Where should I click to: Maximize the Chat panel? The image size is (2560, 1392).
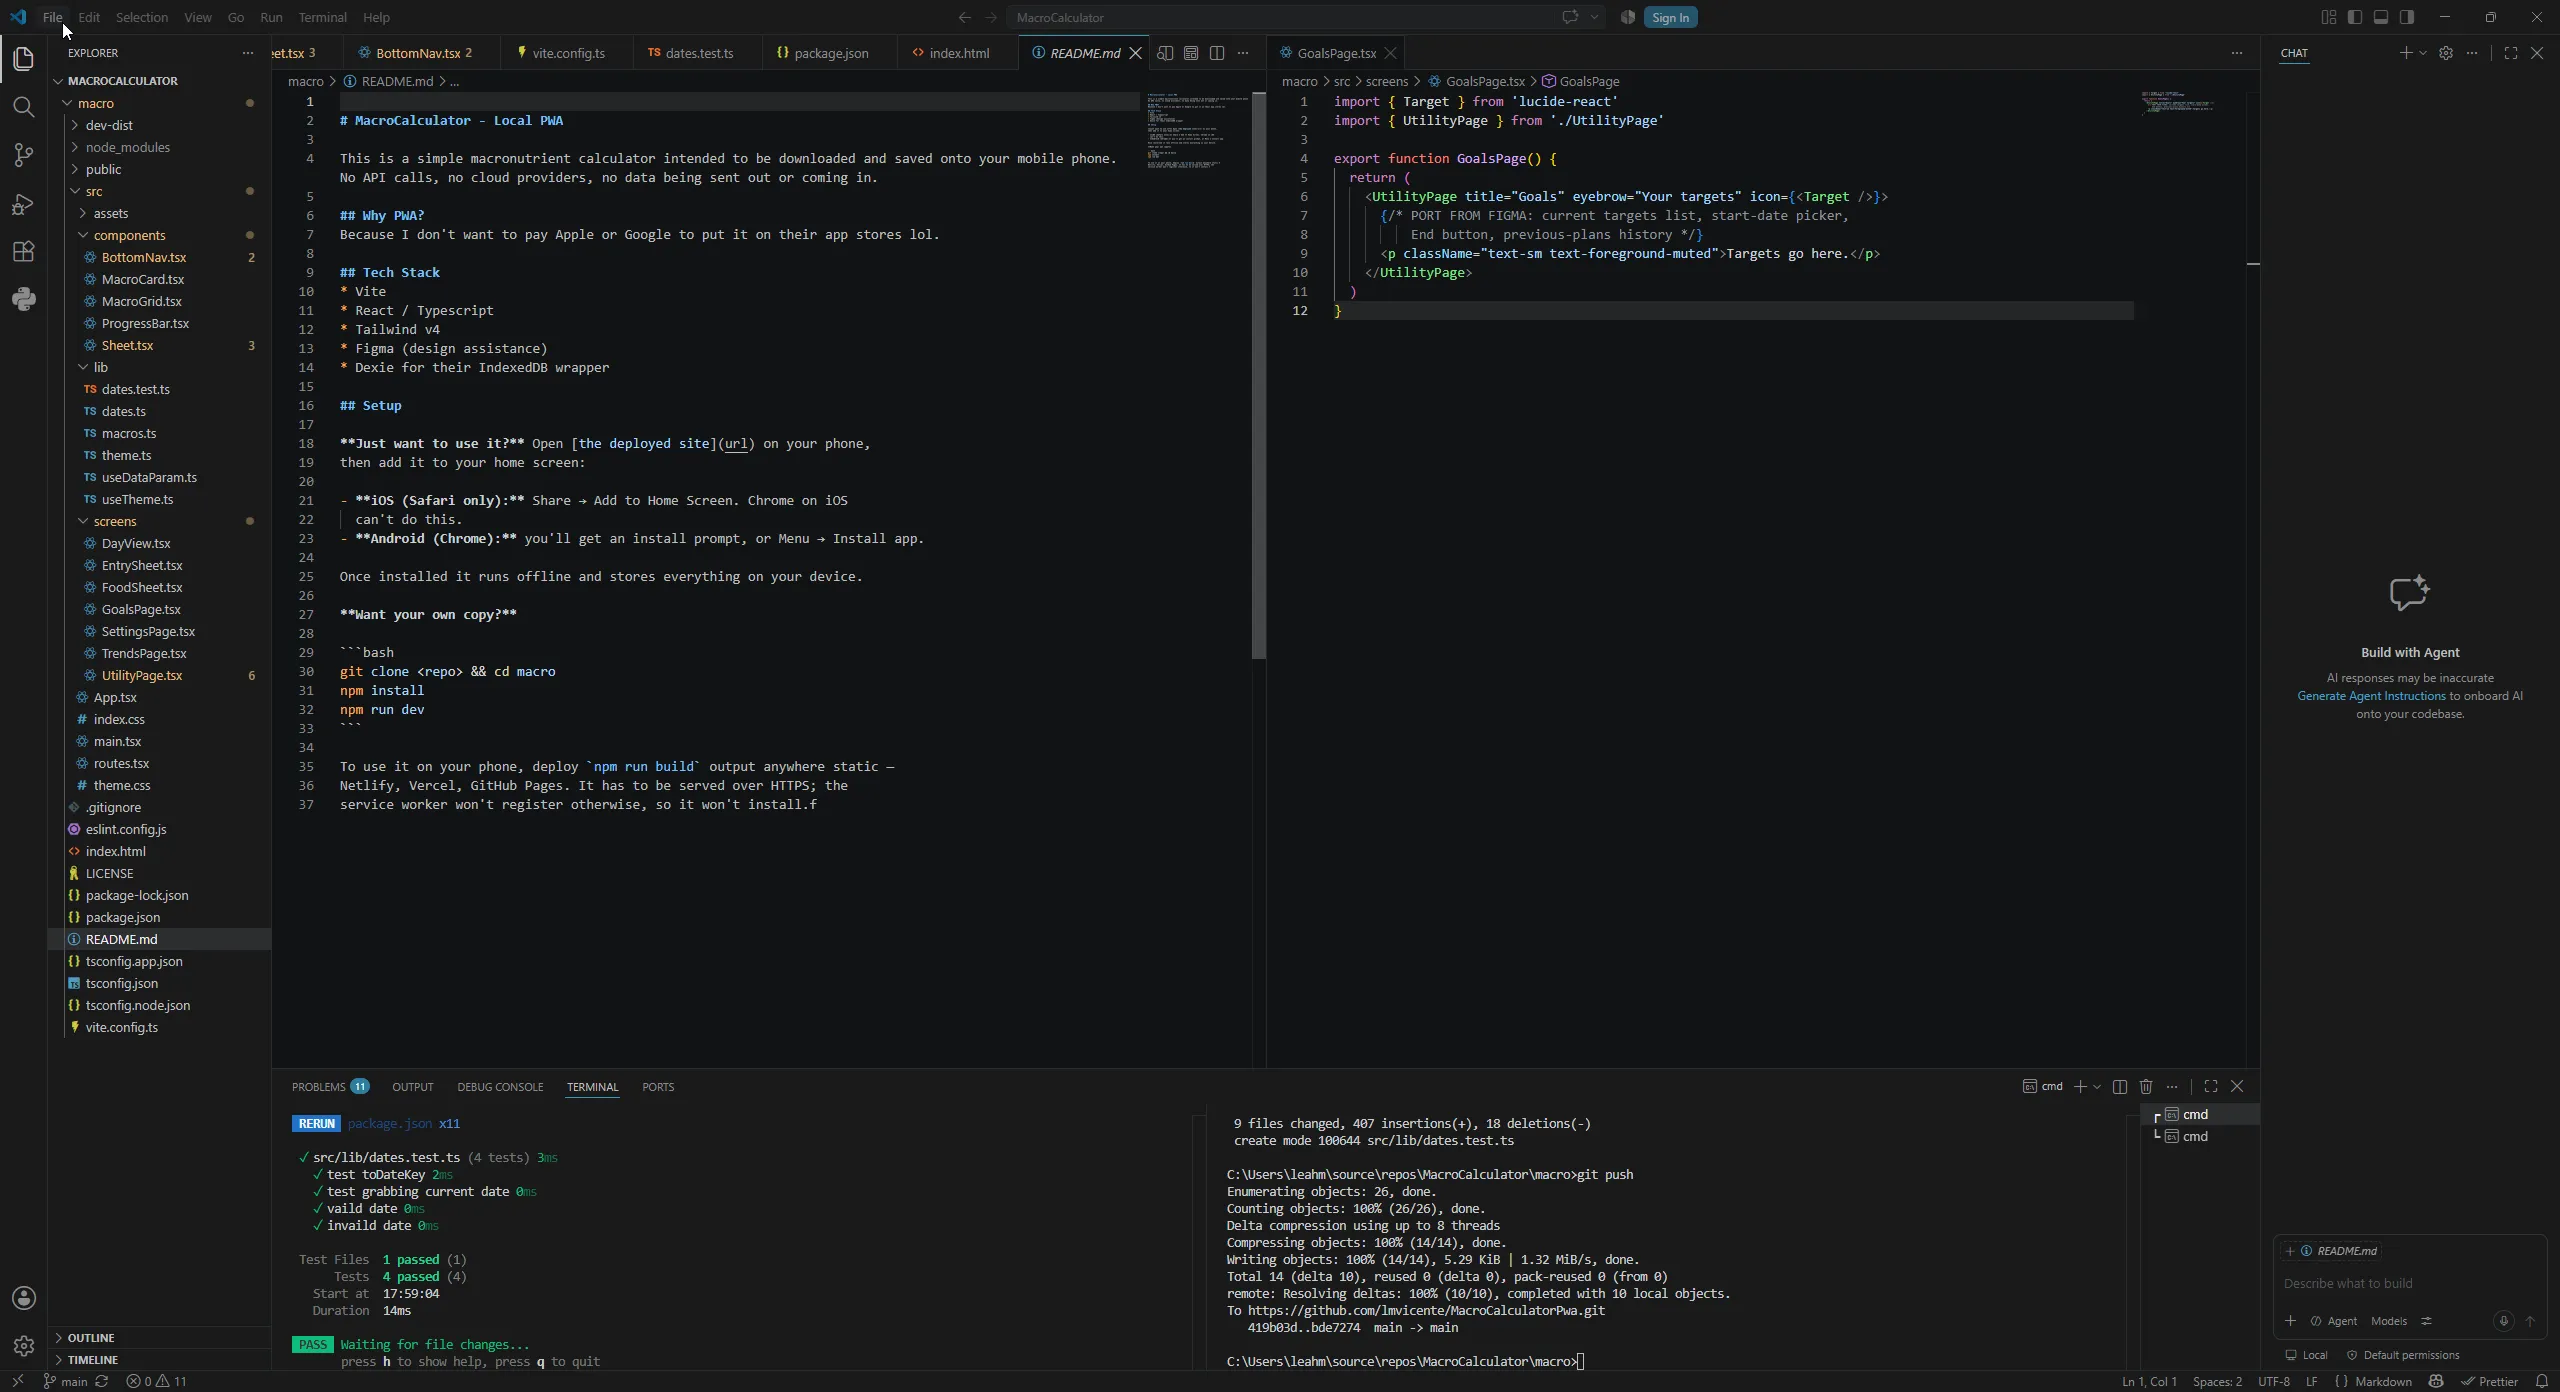click(2511, 53)
